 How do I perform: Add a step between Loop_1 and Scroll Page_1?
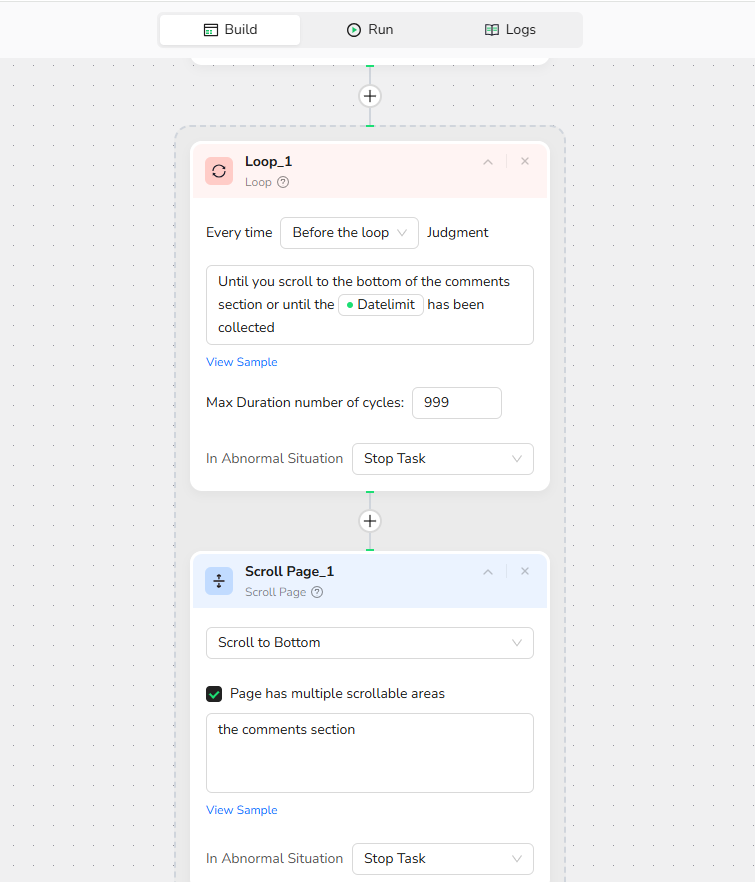pyautogui.click(x=370, y=521)
